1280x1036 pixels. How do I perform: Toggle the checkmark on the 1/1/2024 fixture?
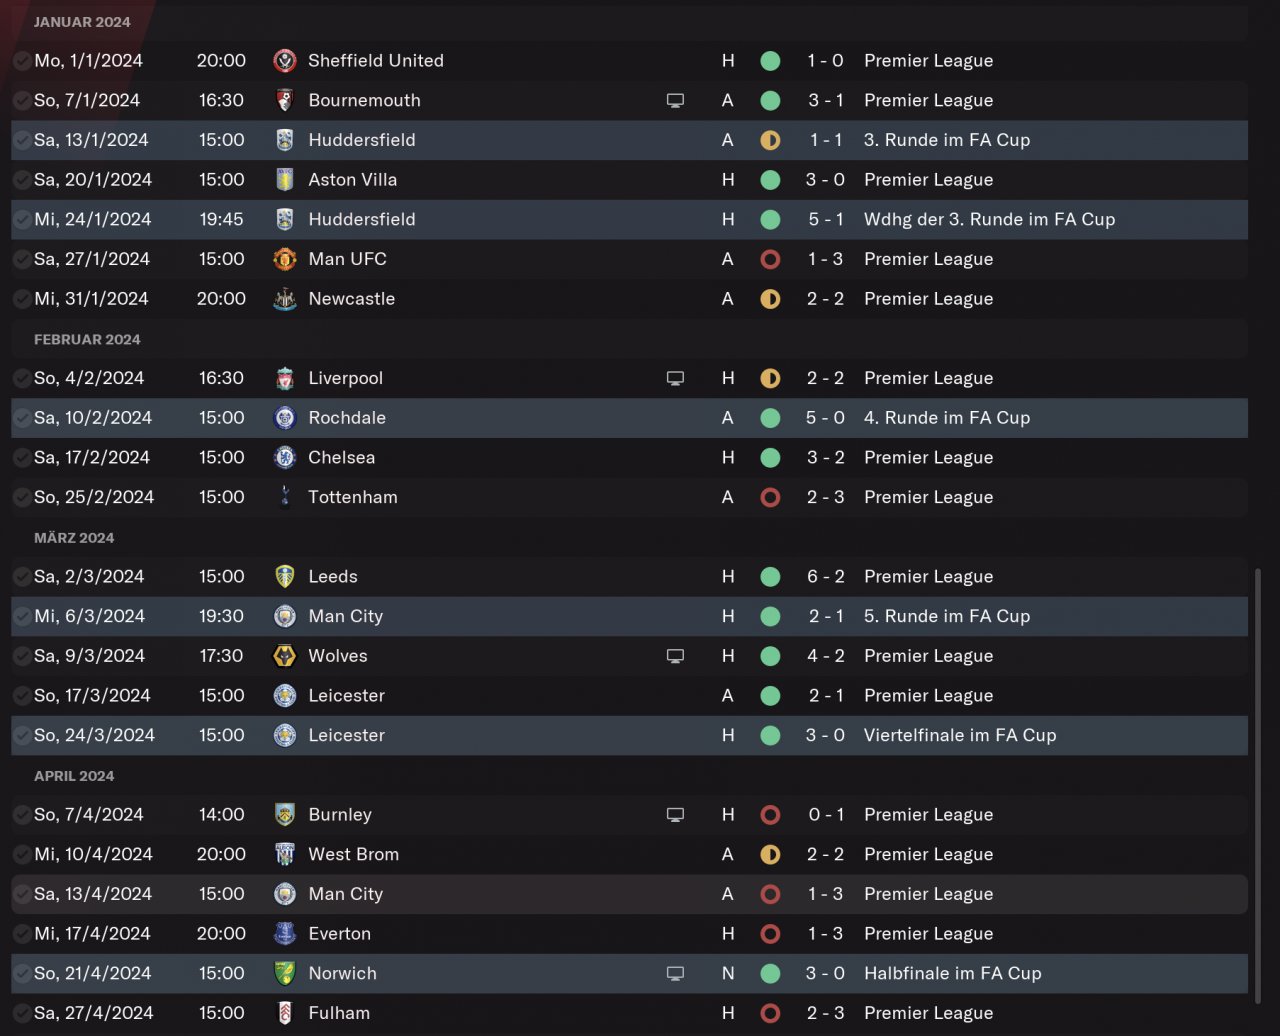click(21, 61)
